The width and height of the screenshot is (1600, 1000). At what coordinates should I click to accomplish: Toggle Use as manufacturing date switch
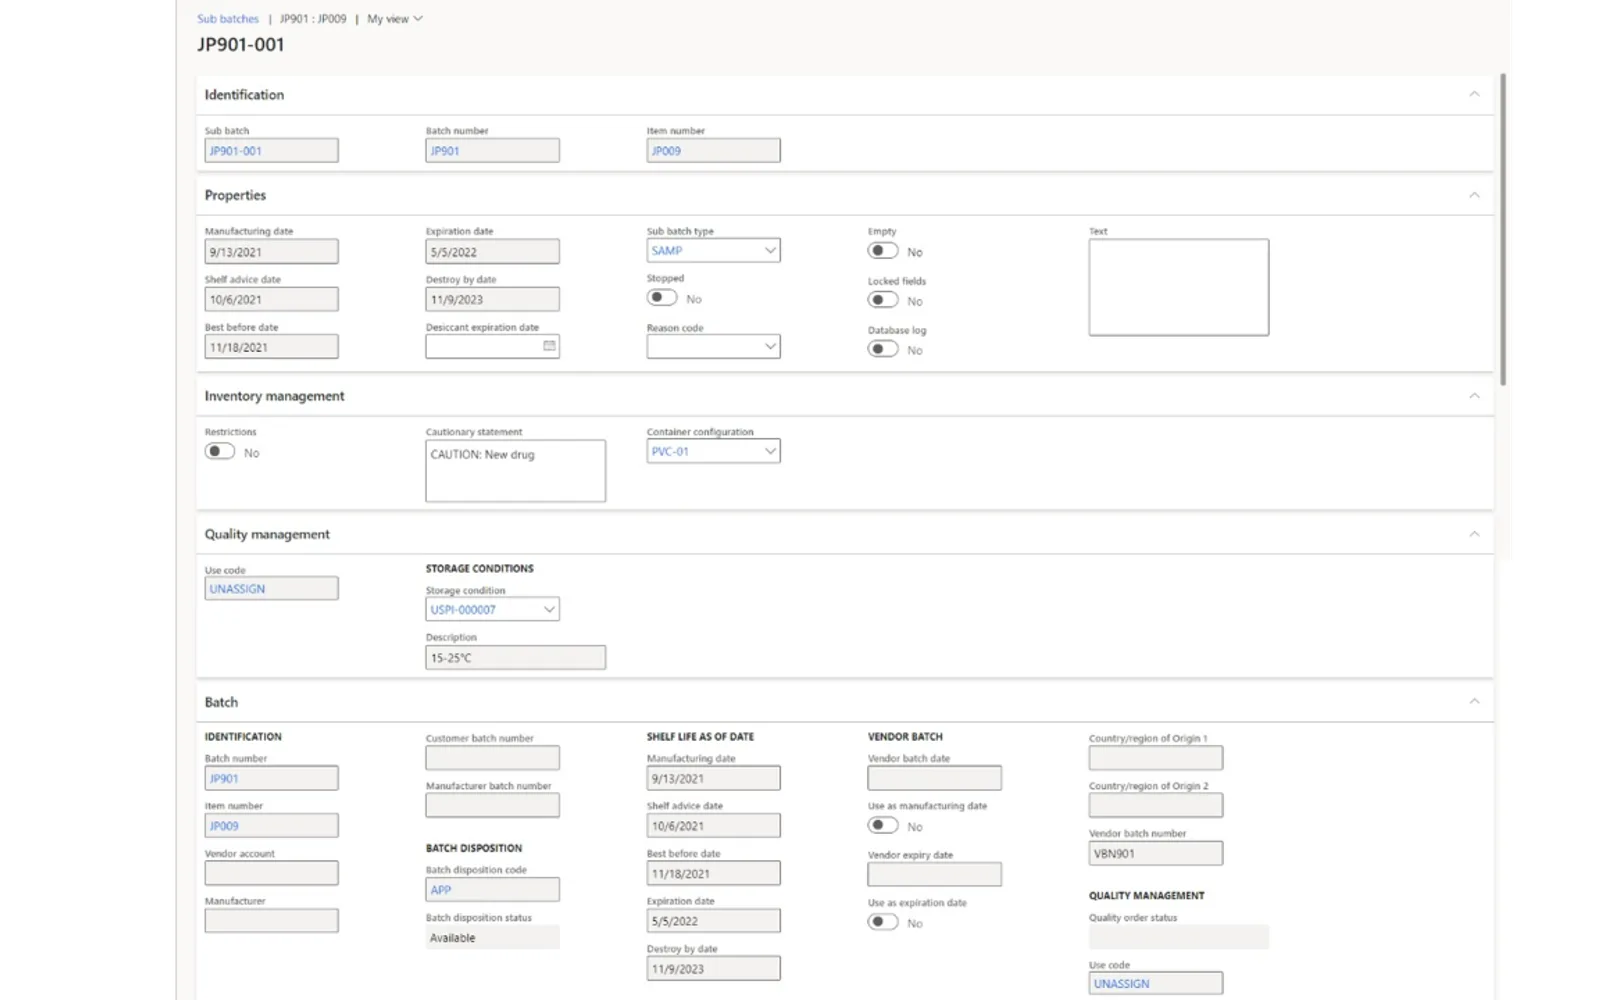coord(883,826)
